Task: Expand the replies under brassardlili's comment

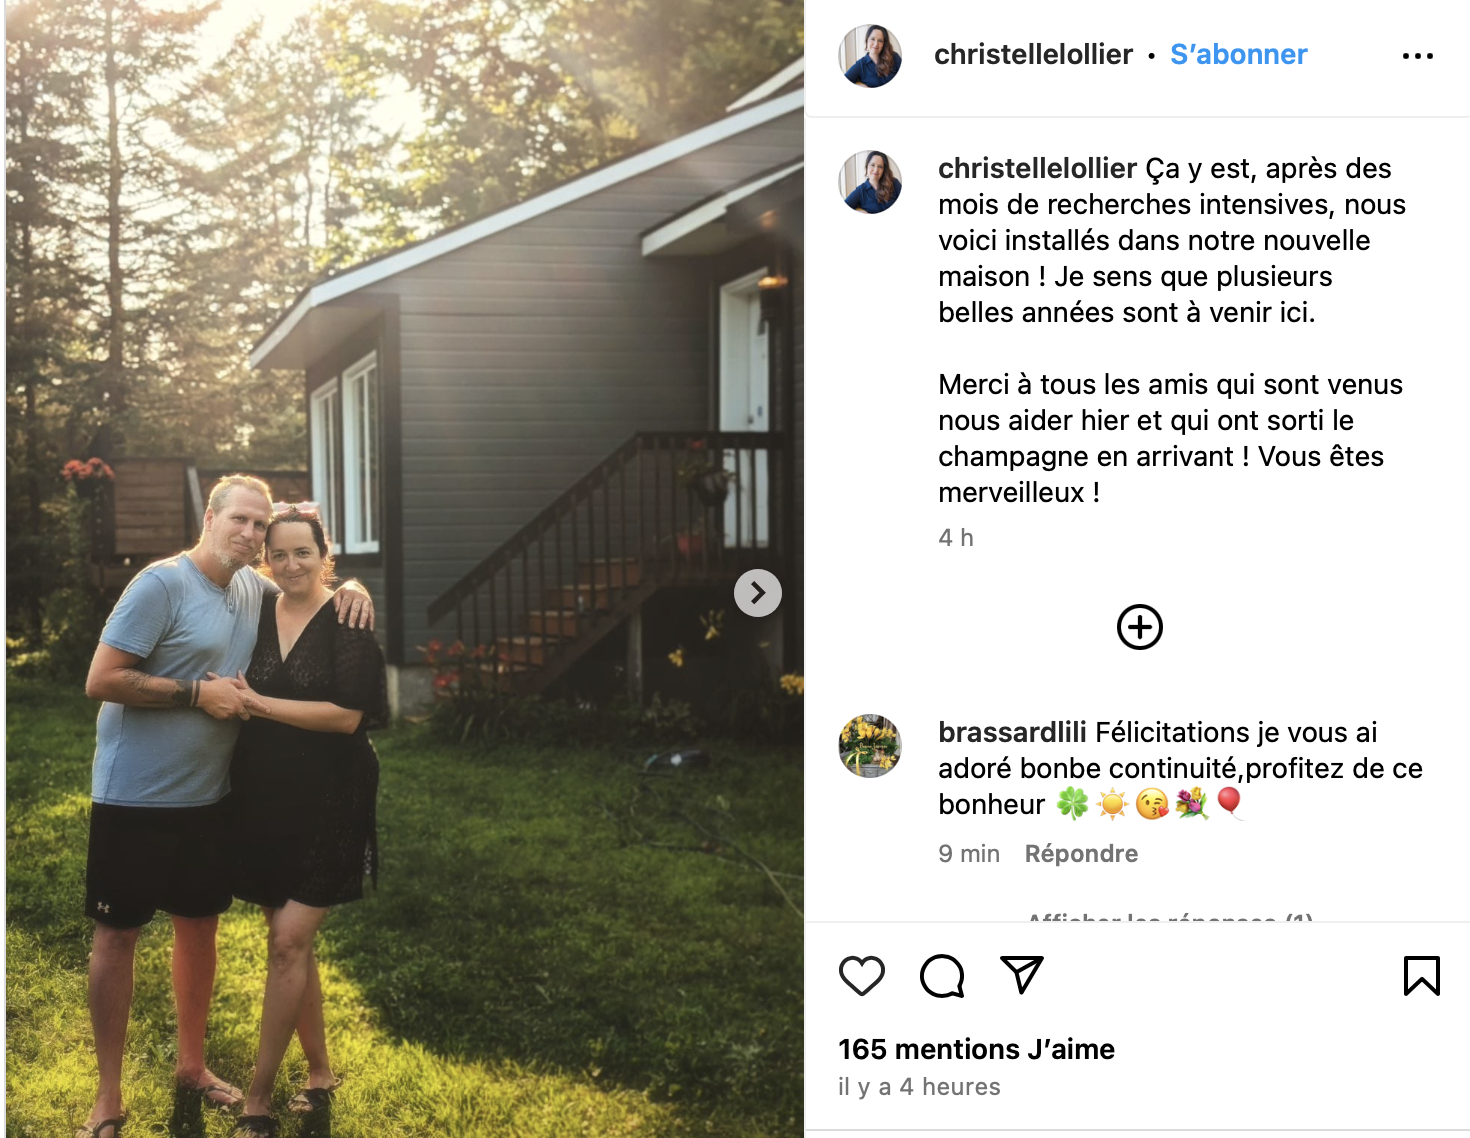Action: coord(1170,917)
